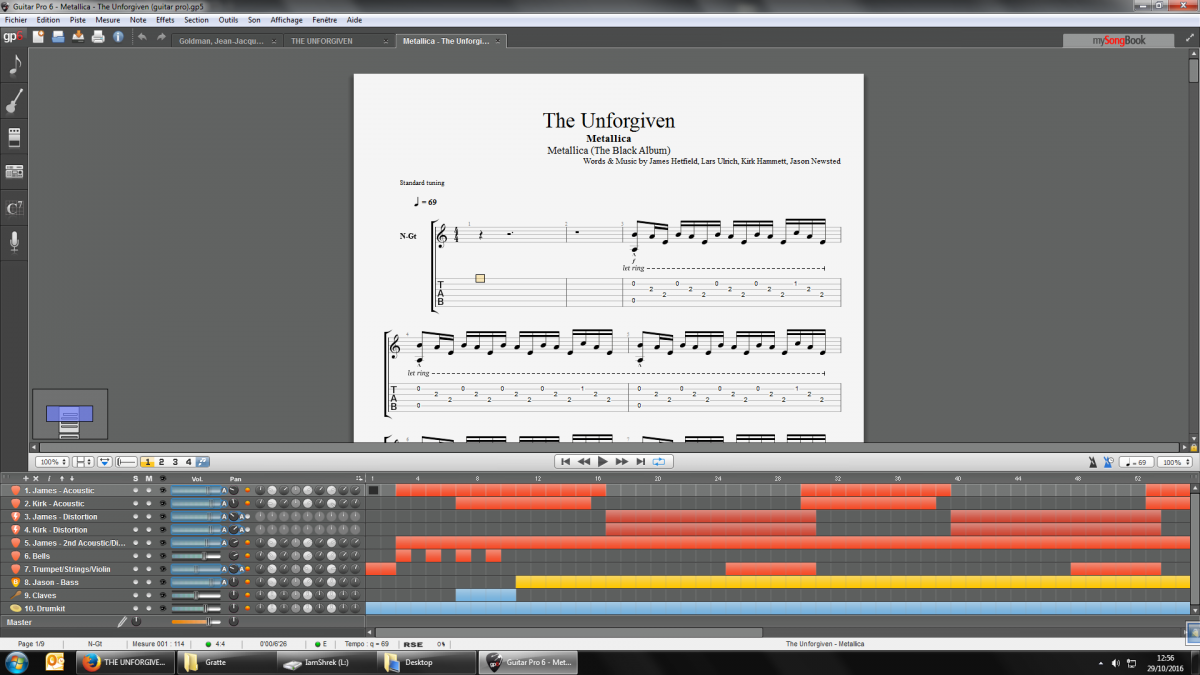Adjust the Master volume slider

(x=196, y=622)
